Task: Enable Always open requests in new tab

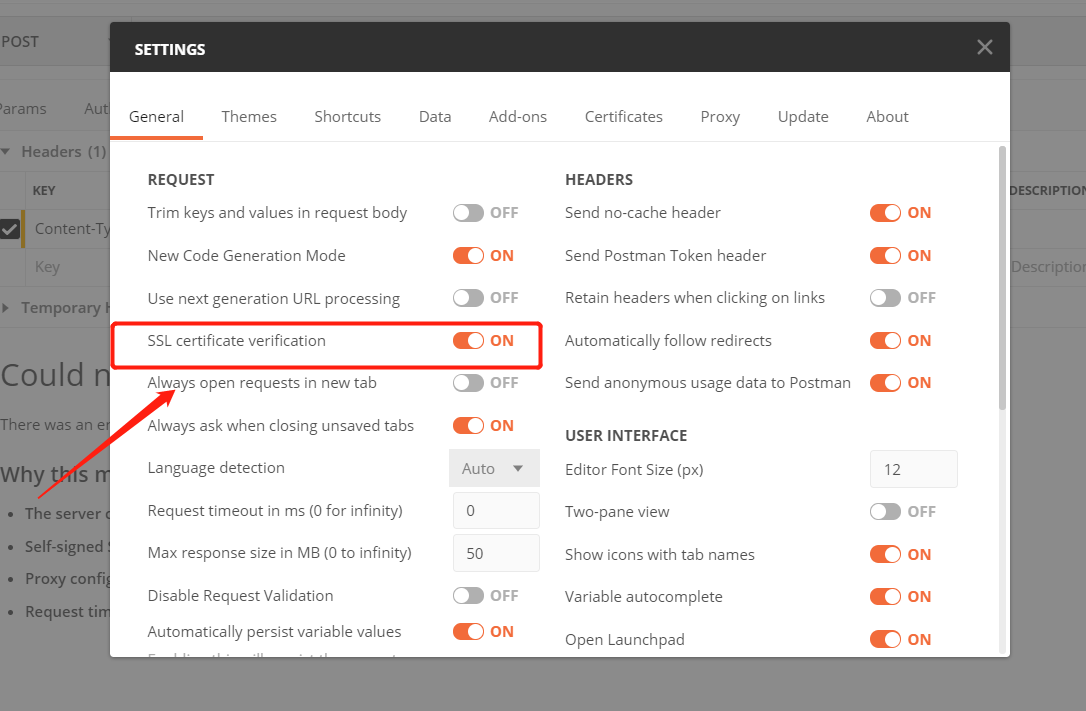Action: pyautogui.click(x=469, y=383)
